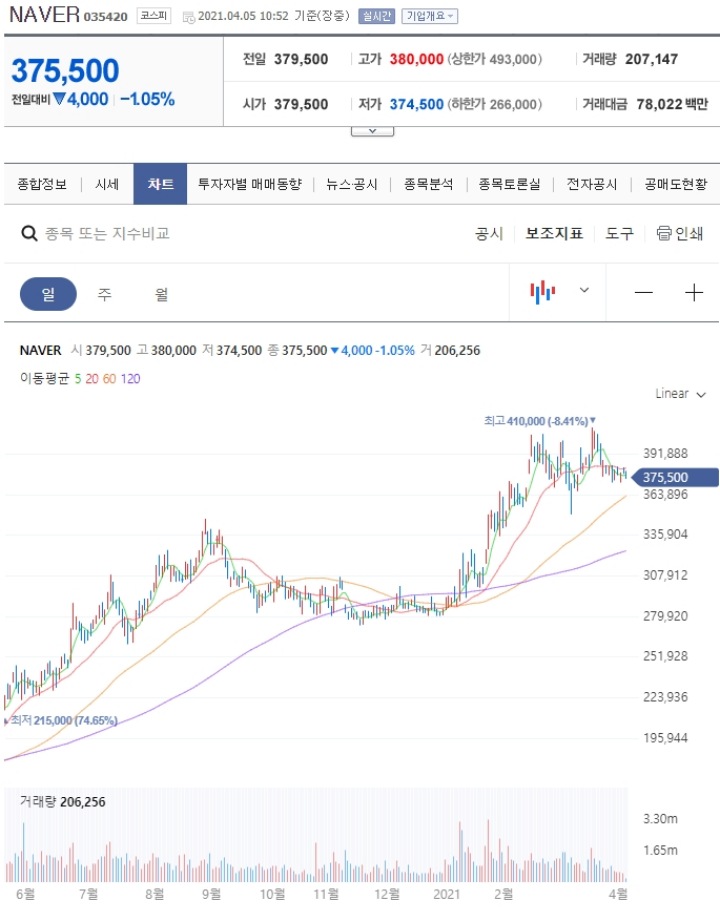Click the 최고 410,000 high marker
This screenshot has width=720, height=922.
pos(539,421)
